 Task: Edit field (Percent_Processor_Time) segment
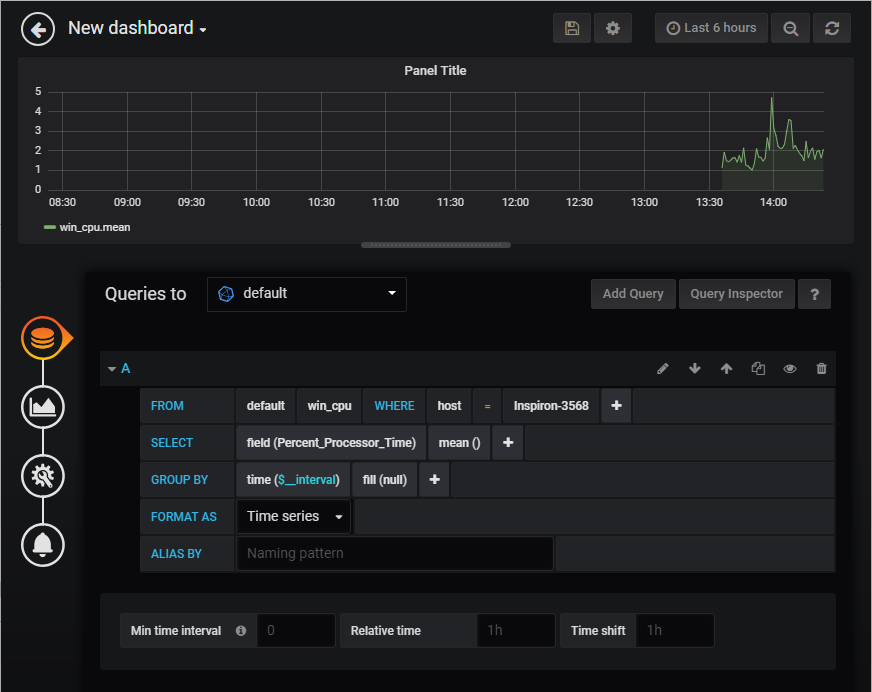point(331,443)
